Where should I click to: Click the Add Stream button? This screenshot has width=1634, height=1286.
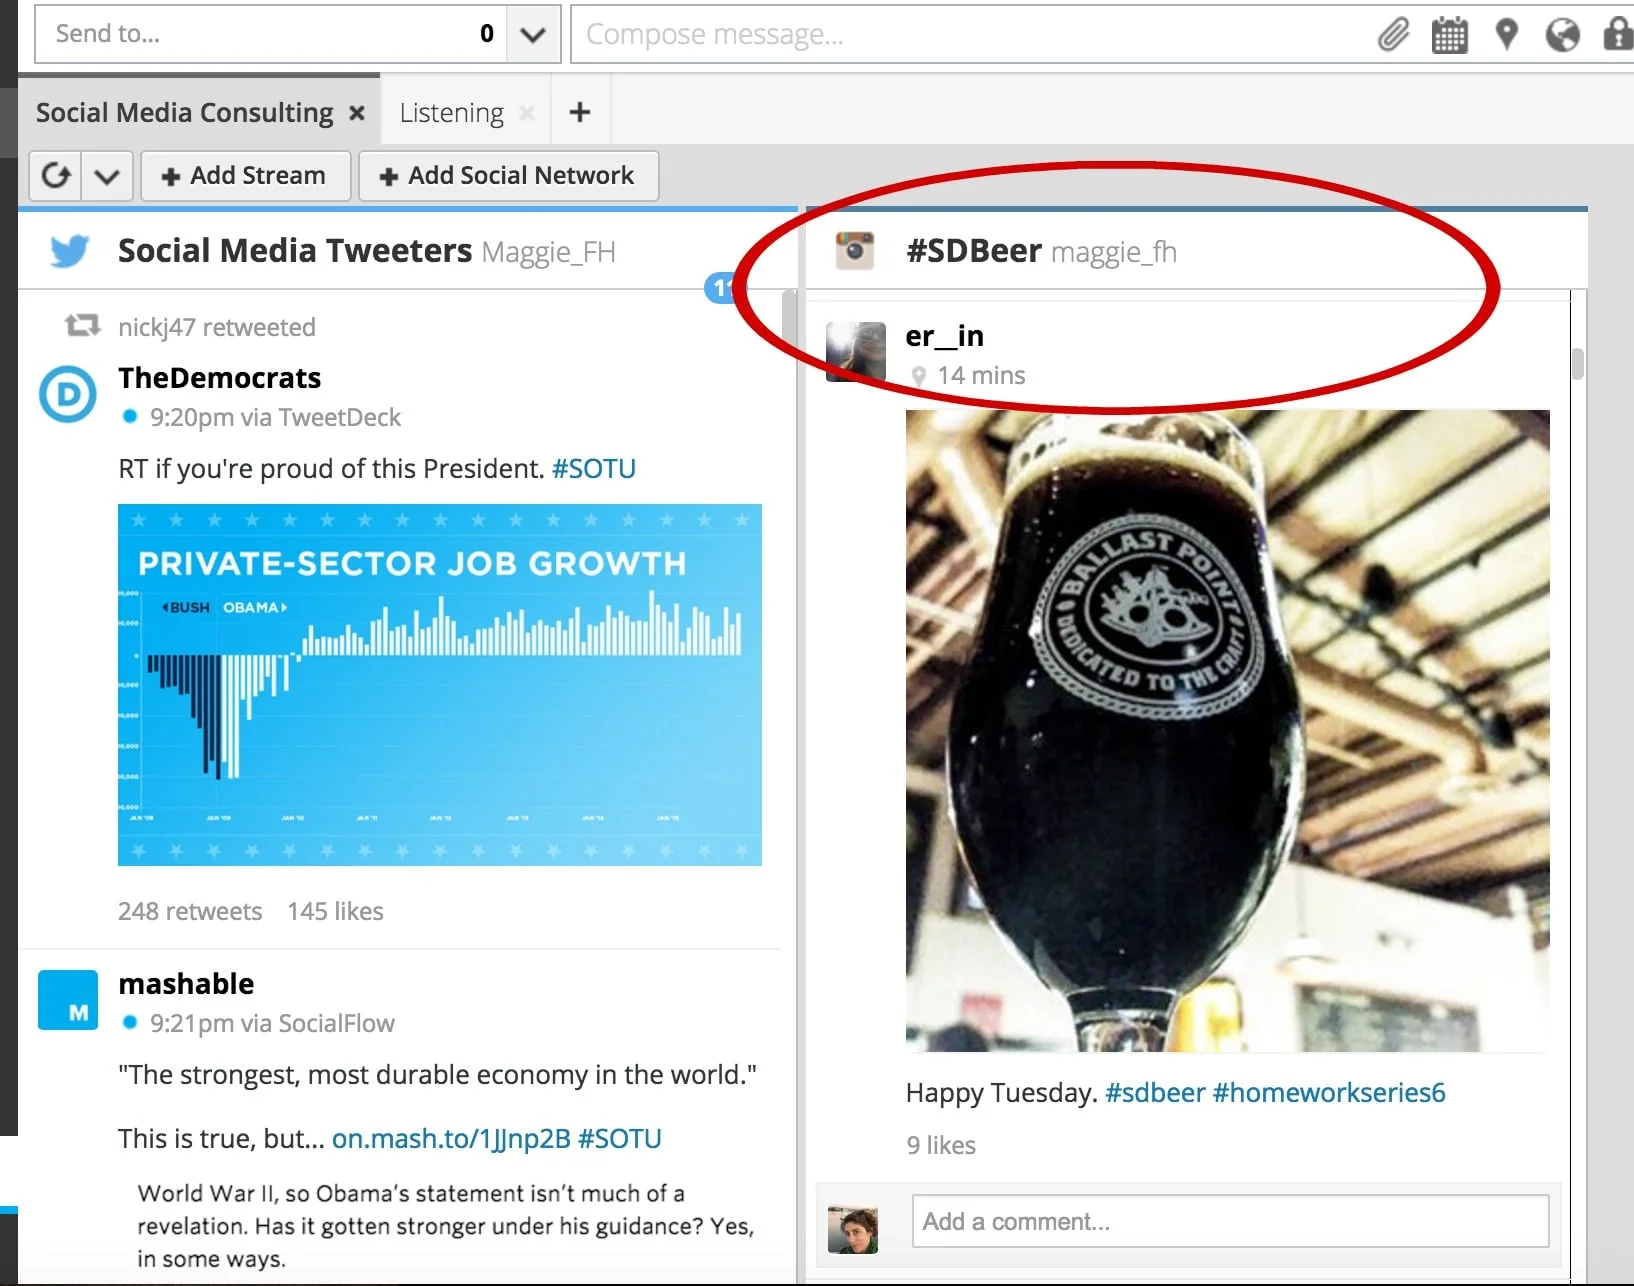point(245,176)
